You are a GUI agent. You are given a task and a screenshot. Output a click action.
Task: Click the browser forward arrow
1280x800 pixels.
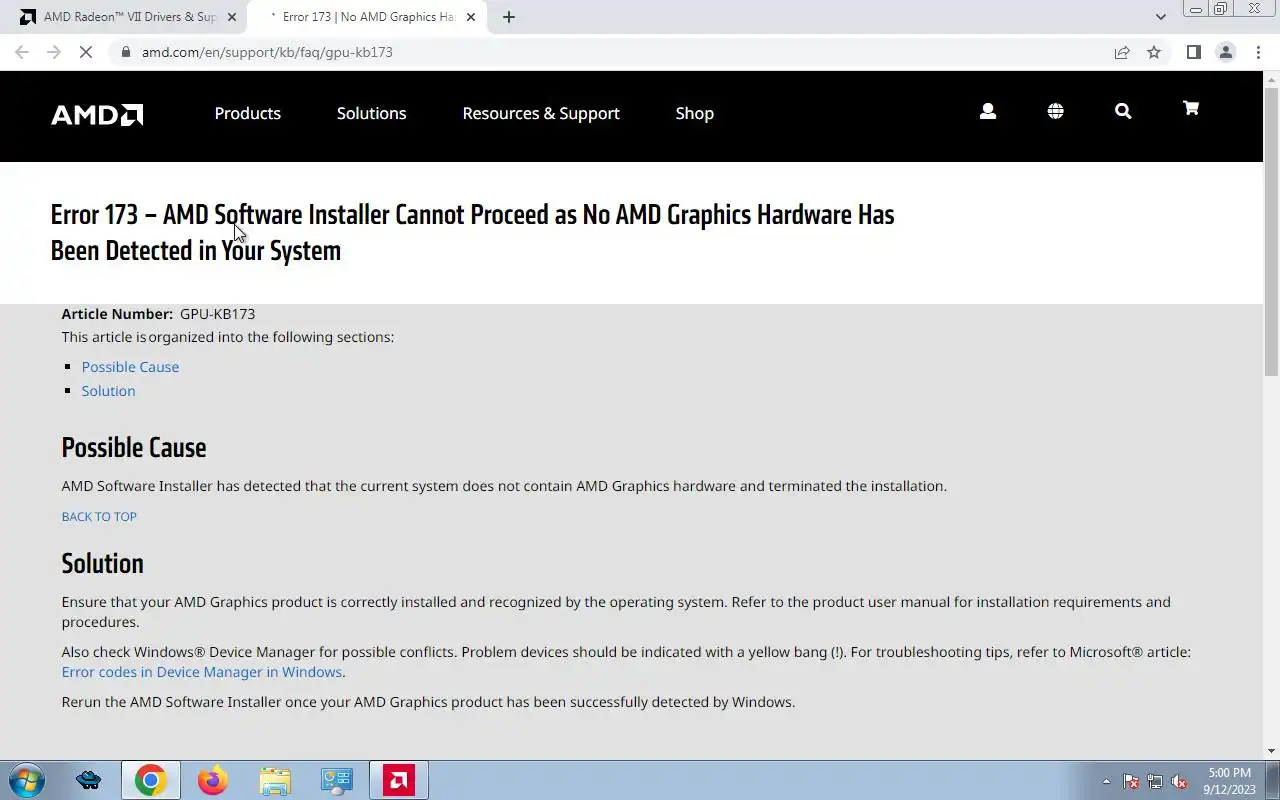click(x=54, y=52)
